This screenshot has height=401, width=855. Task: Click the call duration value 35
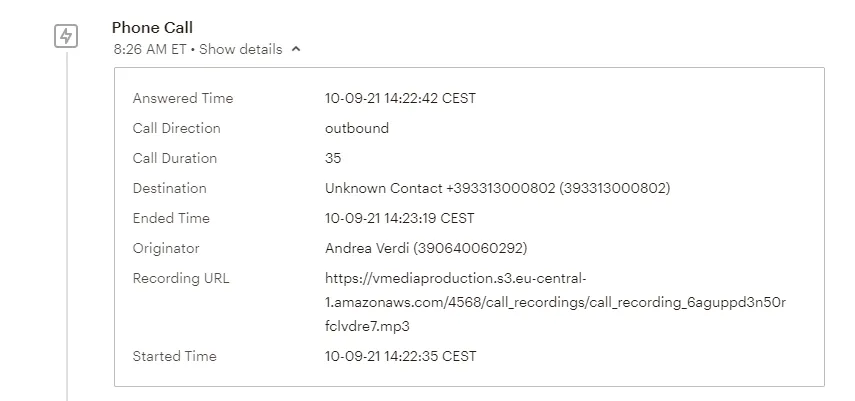333,158
